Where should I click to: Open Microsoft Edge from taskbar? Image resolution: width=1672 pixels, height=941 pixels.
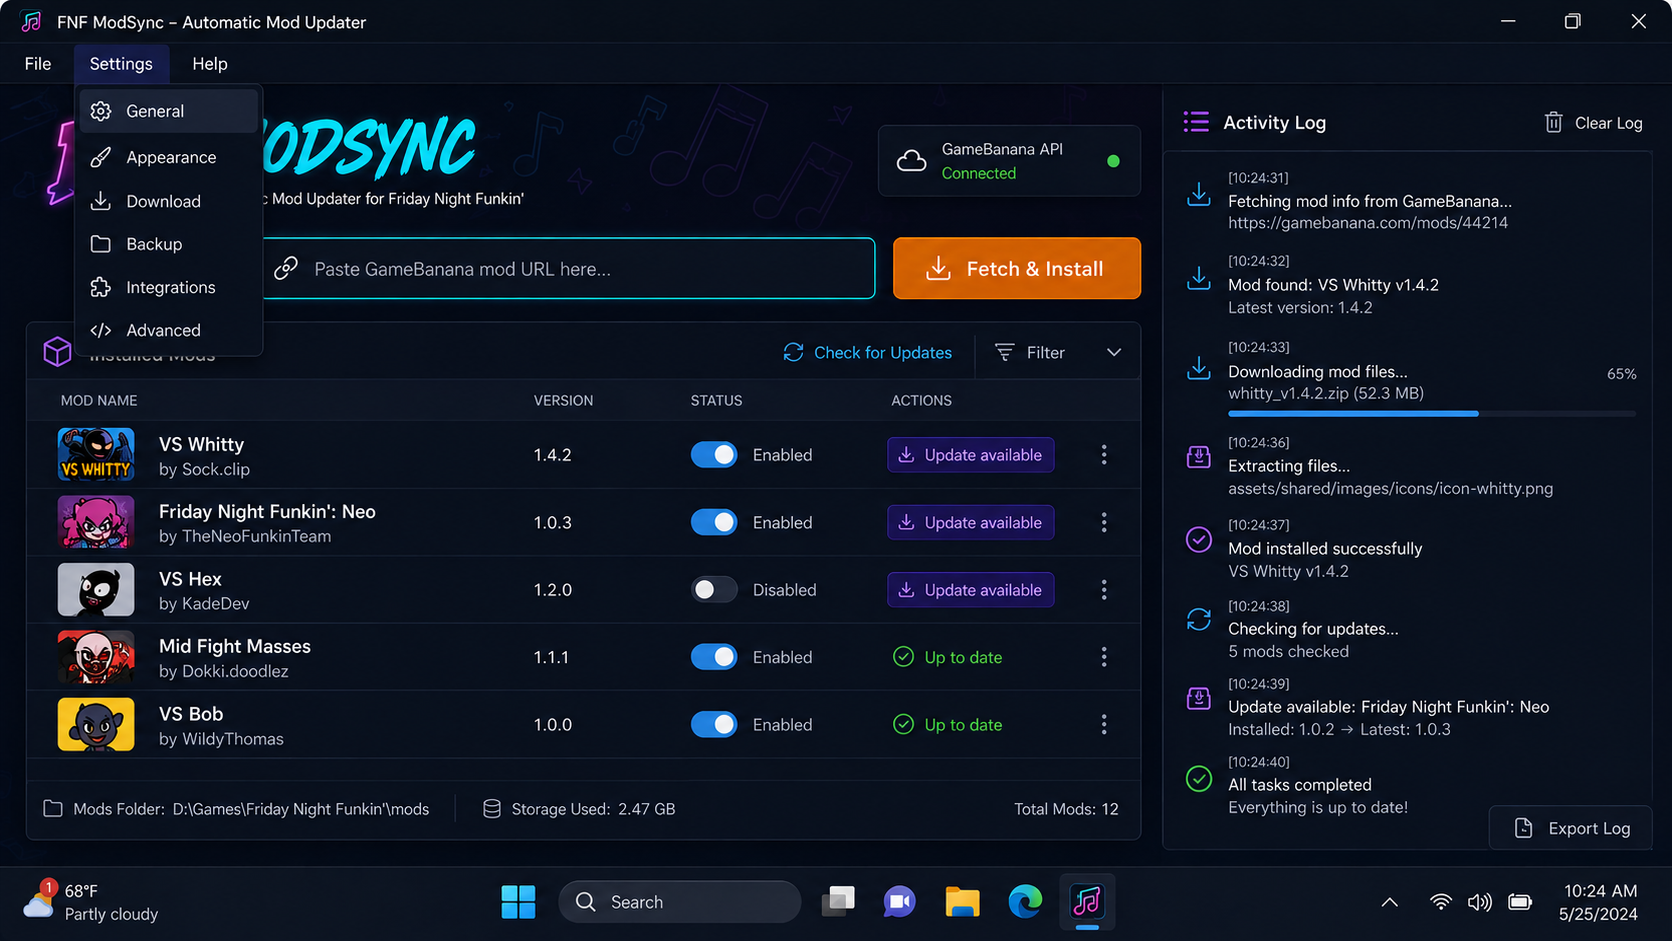(x=1024, y=902)
